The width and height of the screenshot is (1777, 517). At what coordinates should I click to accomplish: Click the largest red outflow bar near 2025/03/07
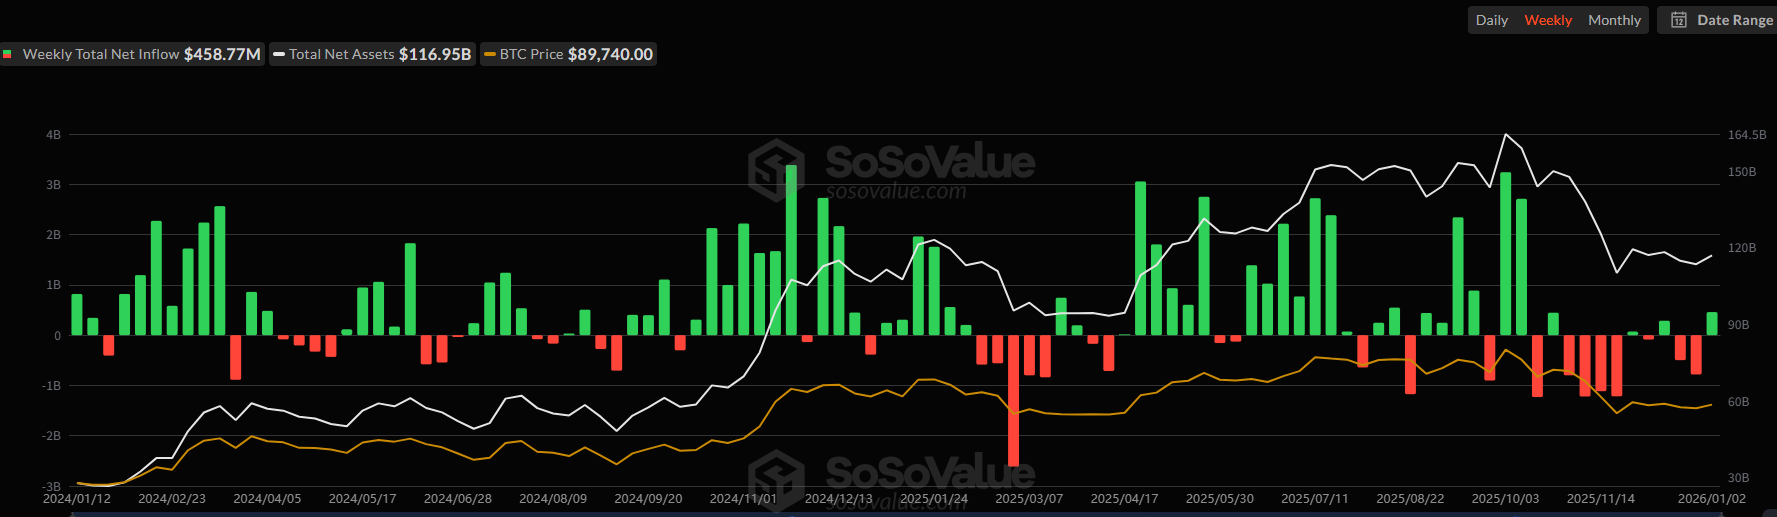pos(1013,400)
